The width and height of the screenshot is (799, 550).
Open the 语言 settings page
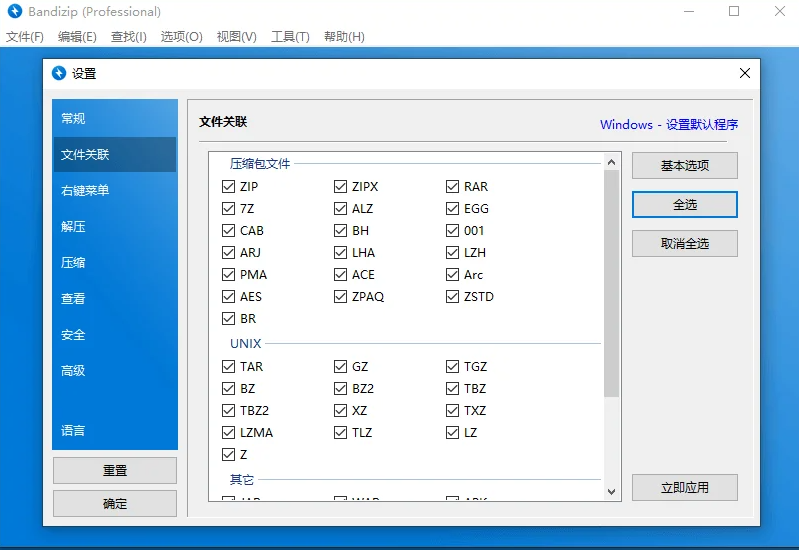(x=115, y=430)
